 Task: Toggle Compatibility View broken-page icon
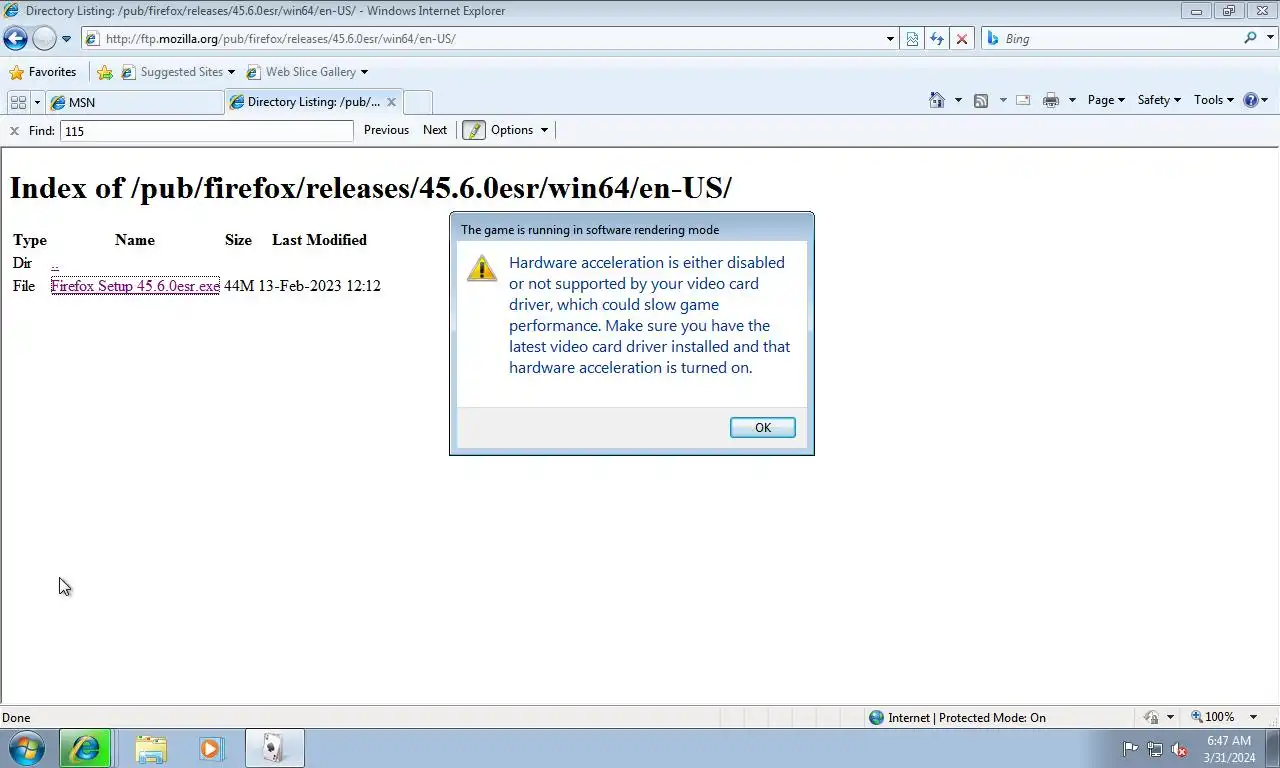pyautogui.click(x=912, y=39)
